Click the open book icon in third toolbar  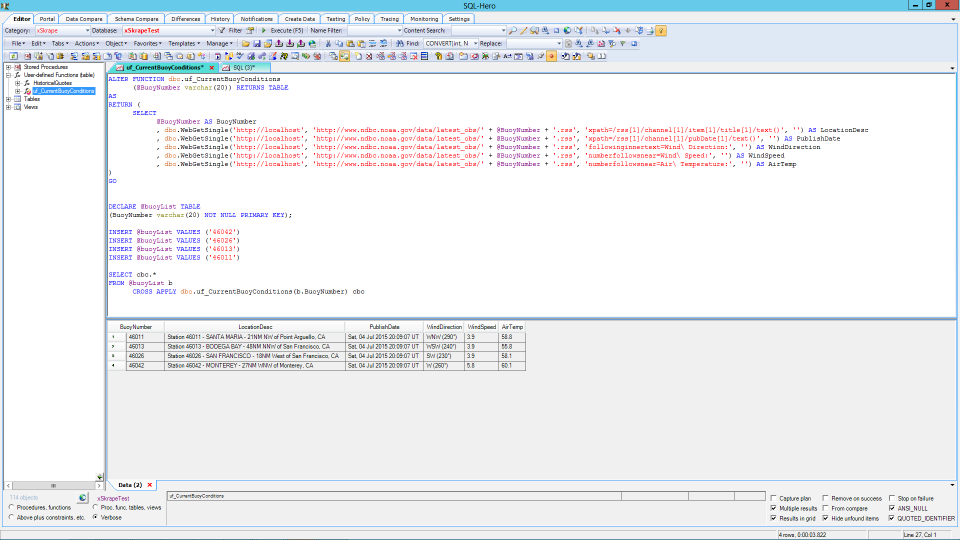pos(602,56)
